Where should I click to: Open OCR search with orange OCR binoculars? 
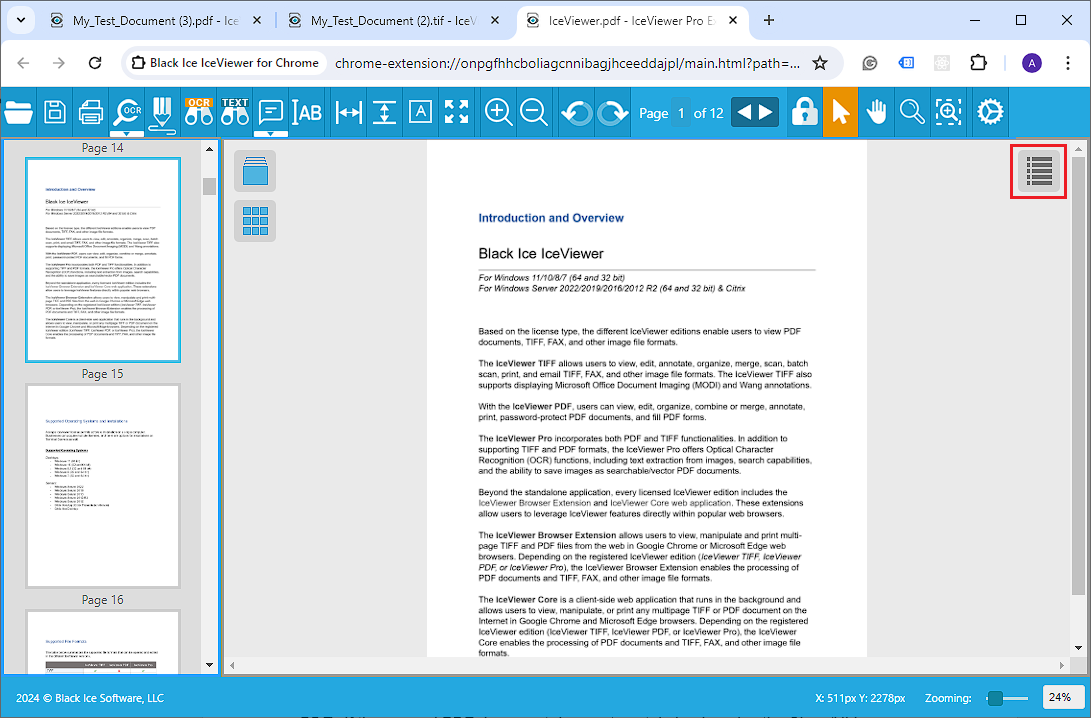[199, 111]
